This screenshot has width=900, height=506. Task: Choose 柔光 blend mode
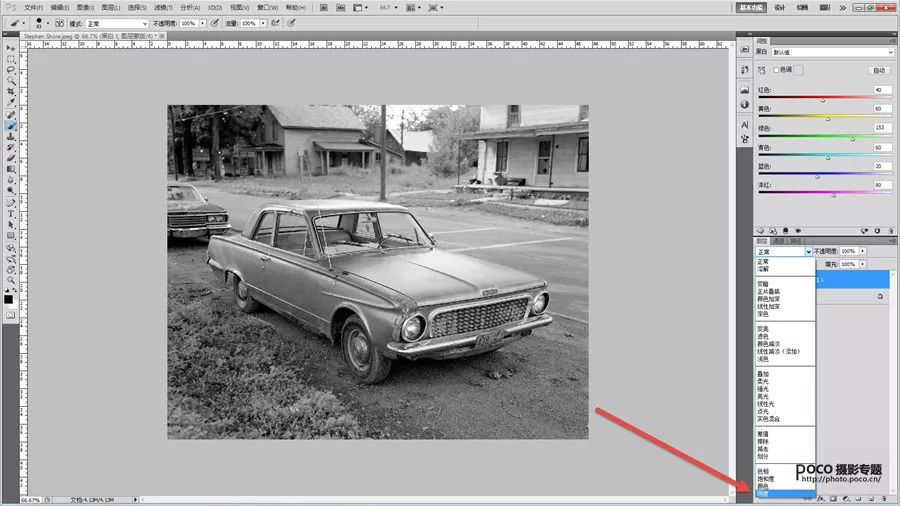(x=763, y=382)
